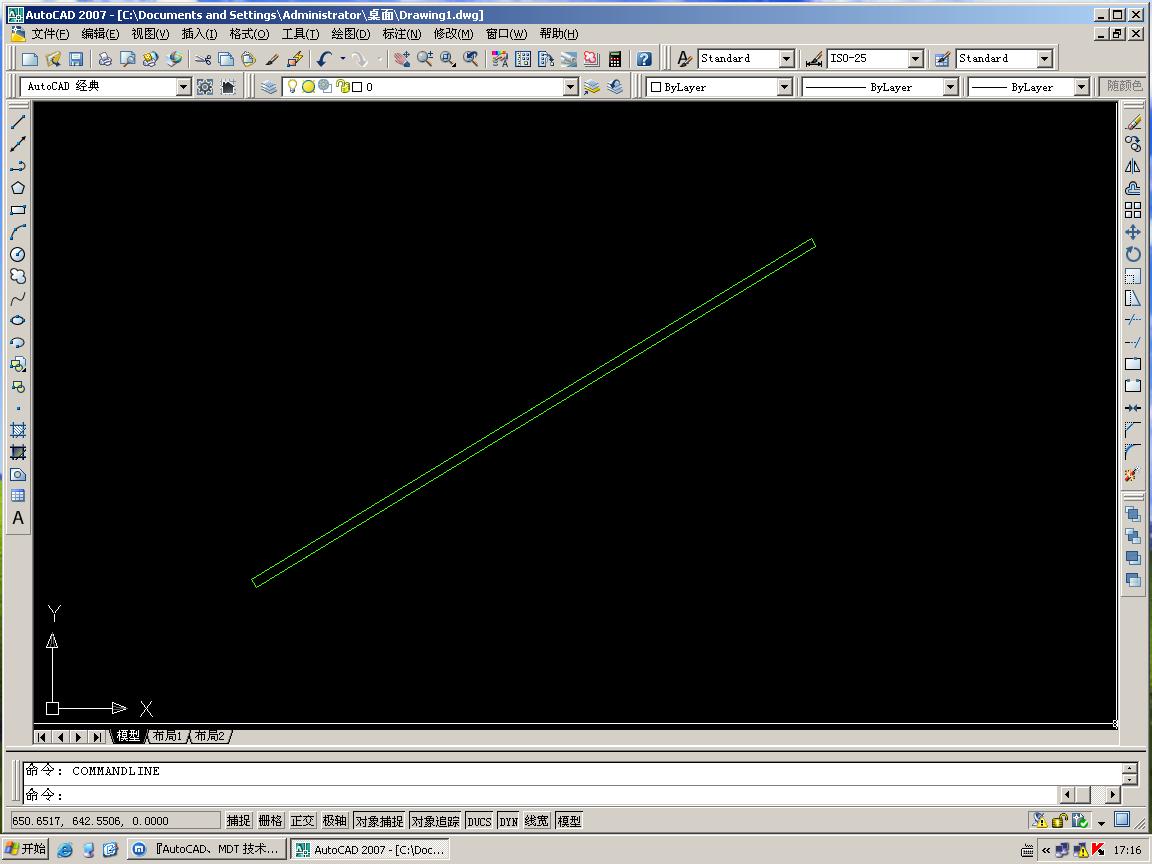Open the 编辑(E) menu
The width and height of the screenshot is (1152, 864).
pos(100,34)
